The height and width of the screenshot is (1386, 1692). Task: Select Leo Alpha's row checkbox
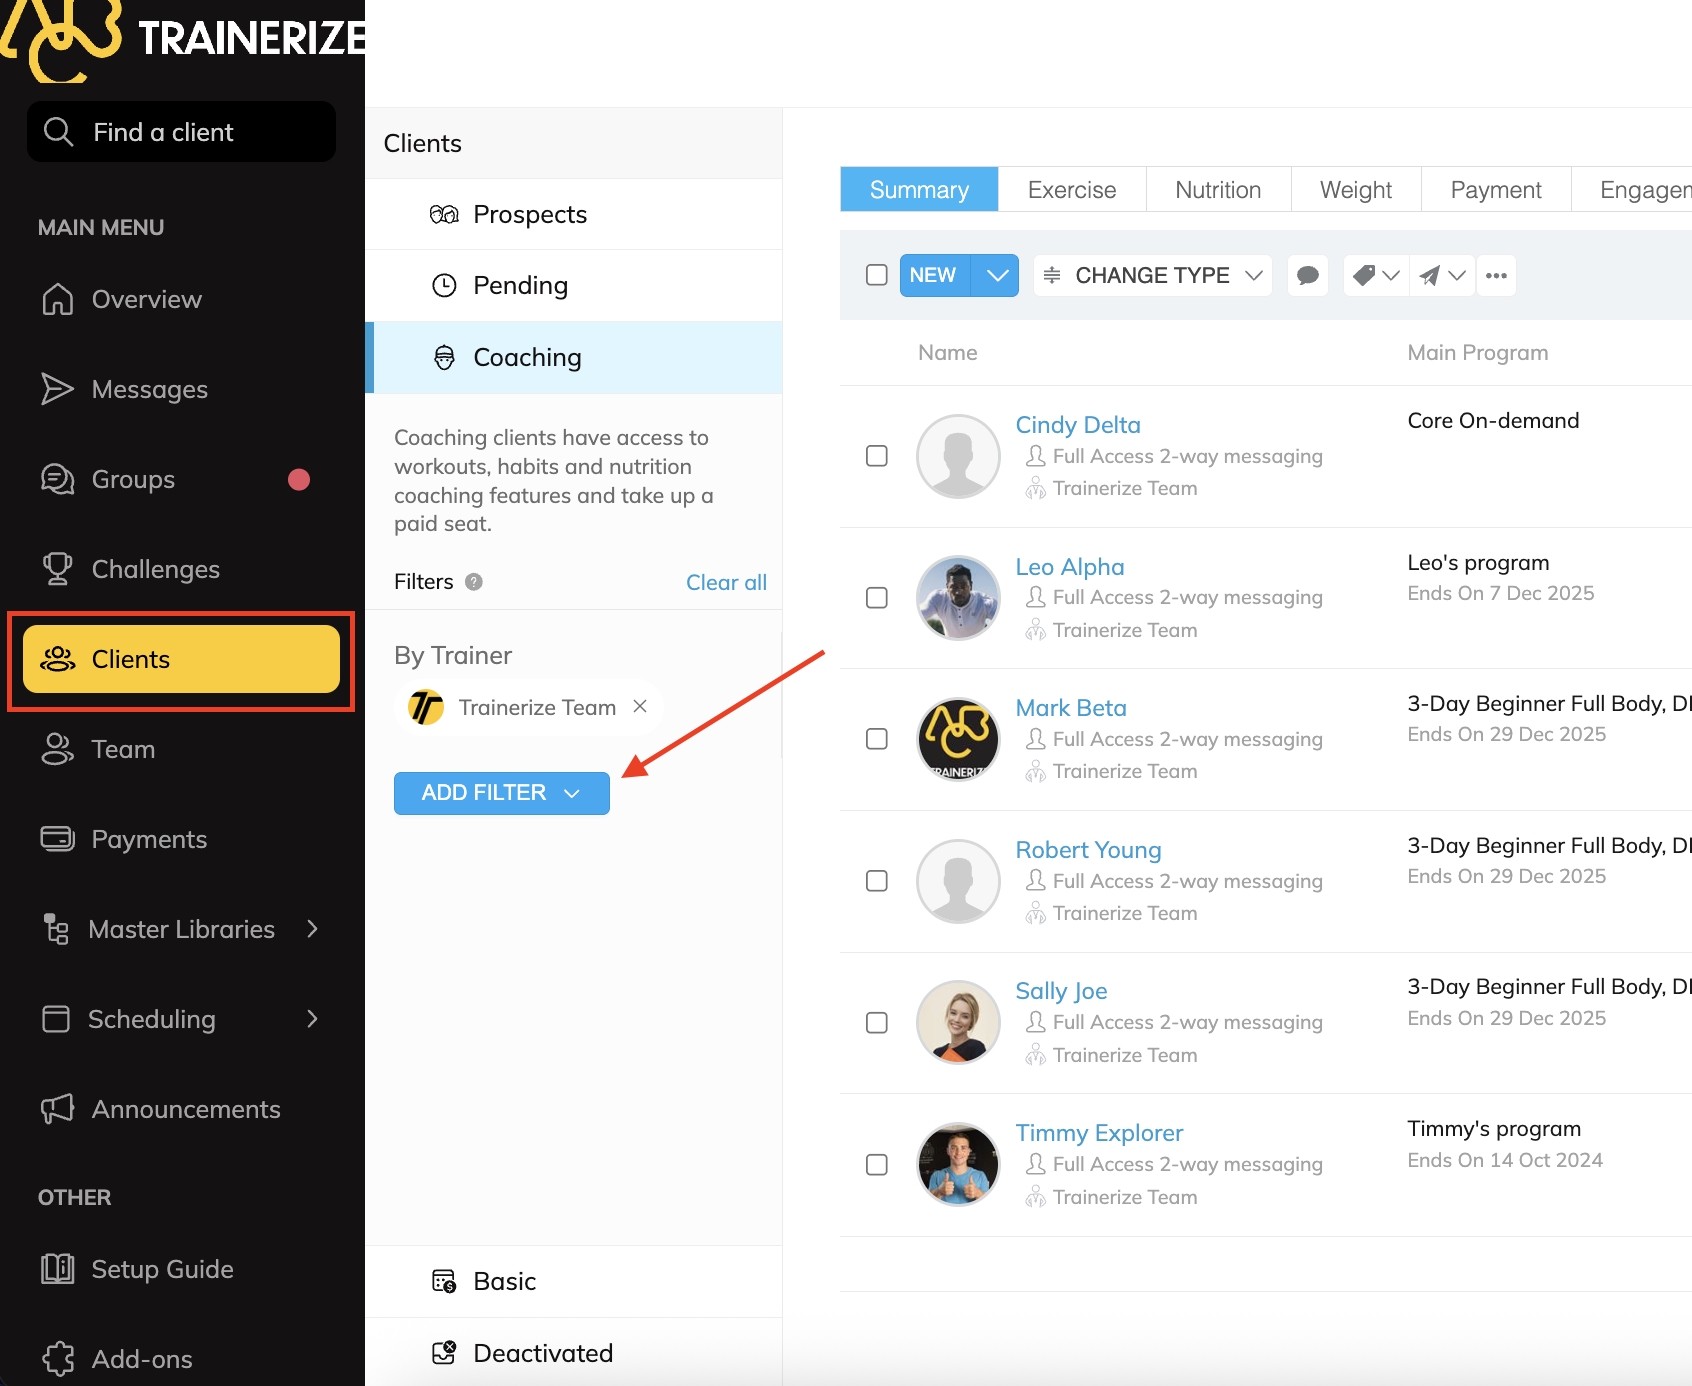[877, 598]
